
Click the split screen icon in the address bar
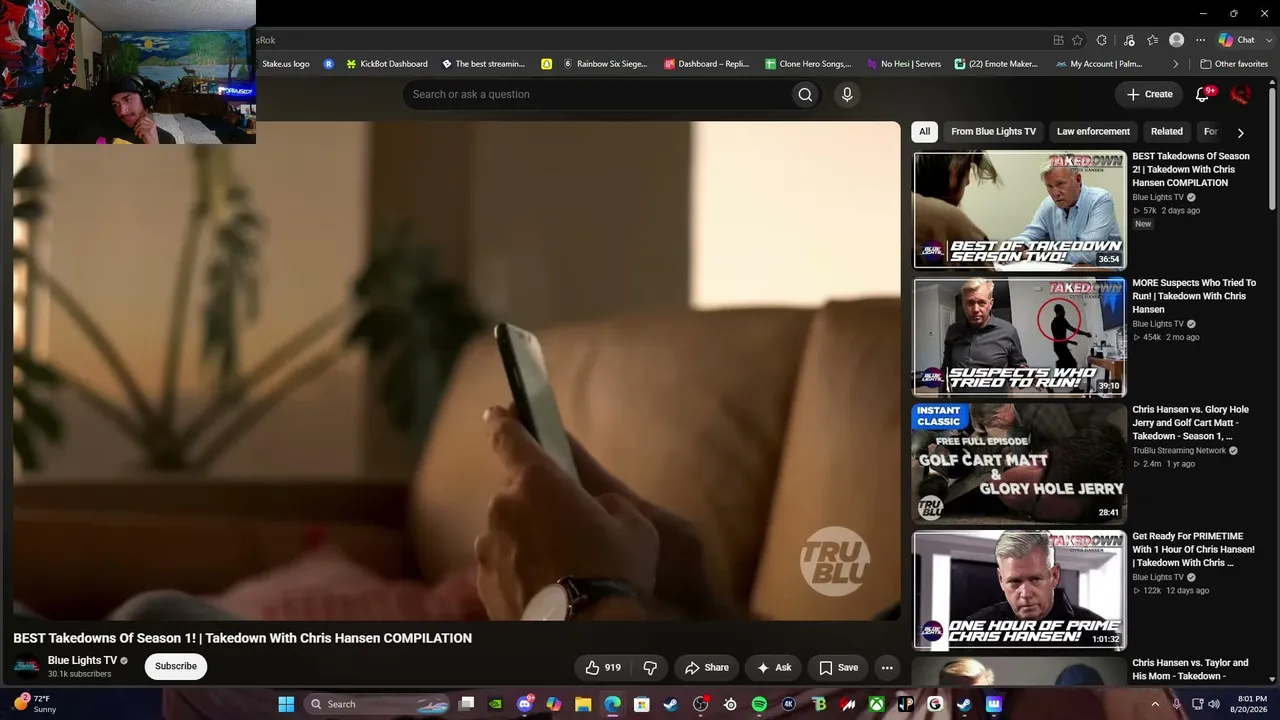click(x=1058, y=40)
